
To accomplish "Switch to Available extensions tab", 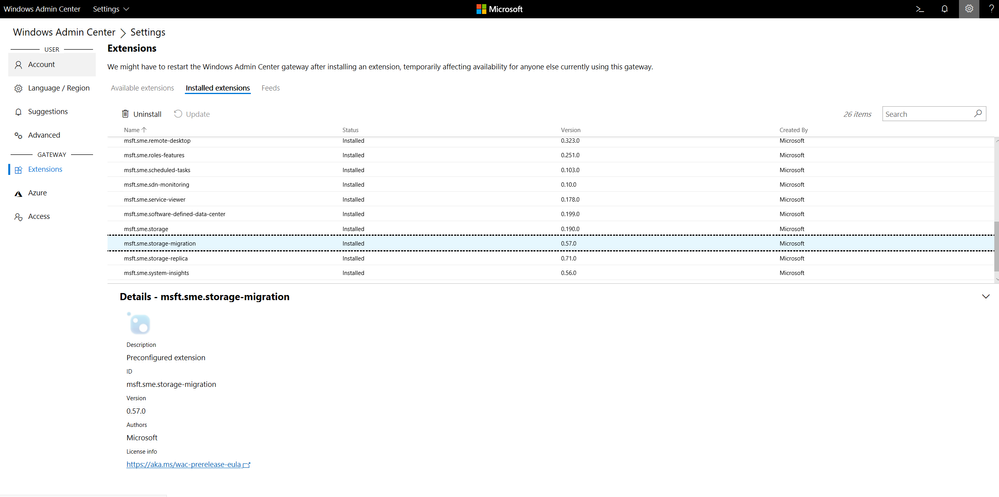I will (x=142, y=88).
